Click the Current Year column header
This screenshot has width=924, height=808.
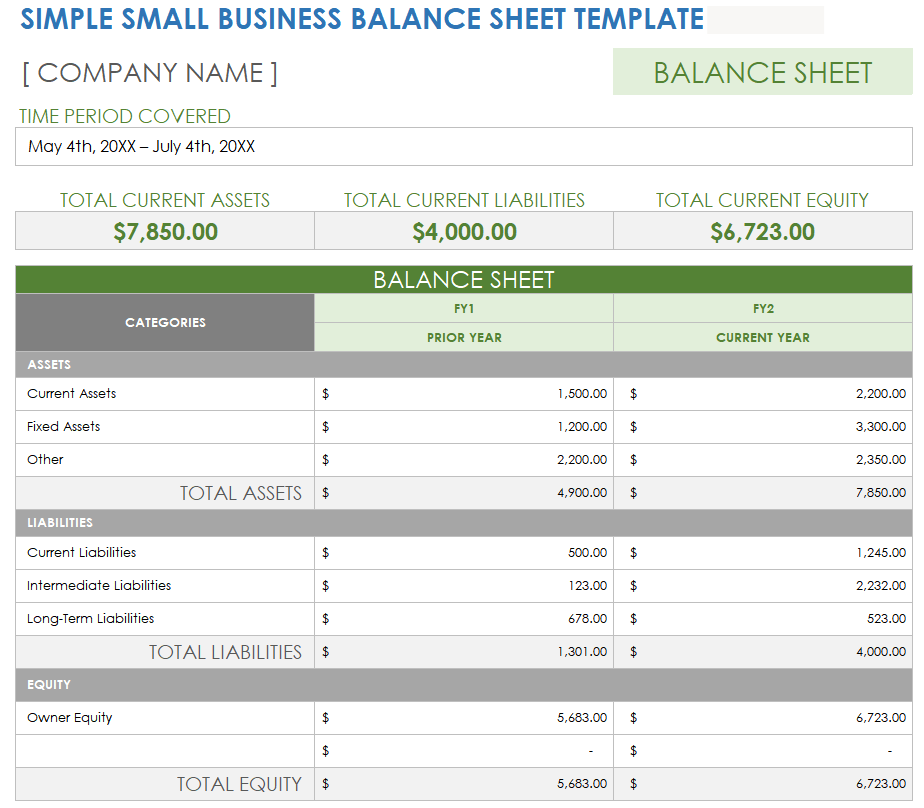[762, 338]
